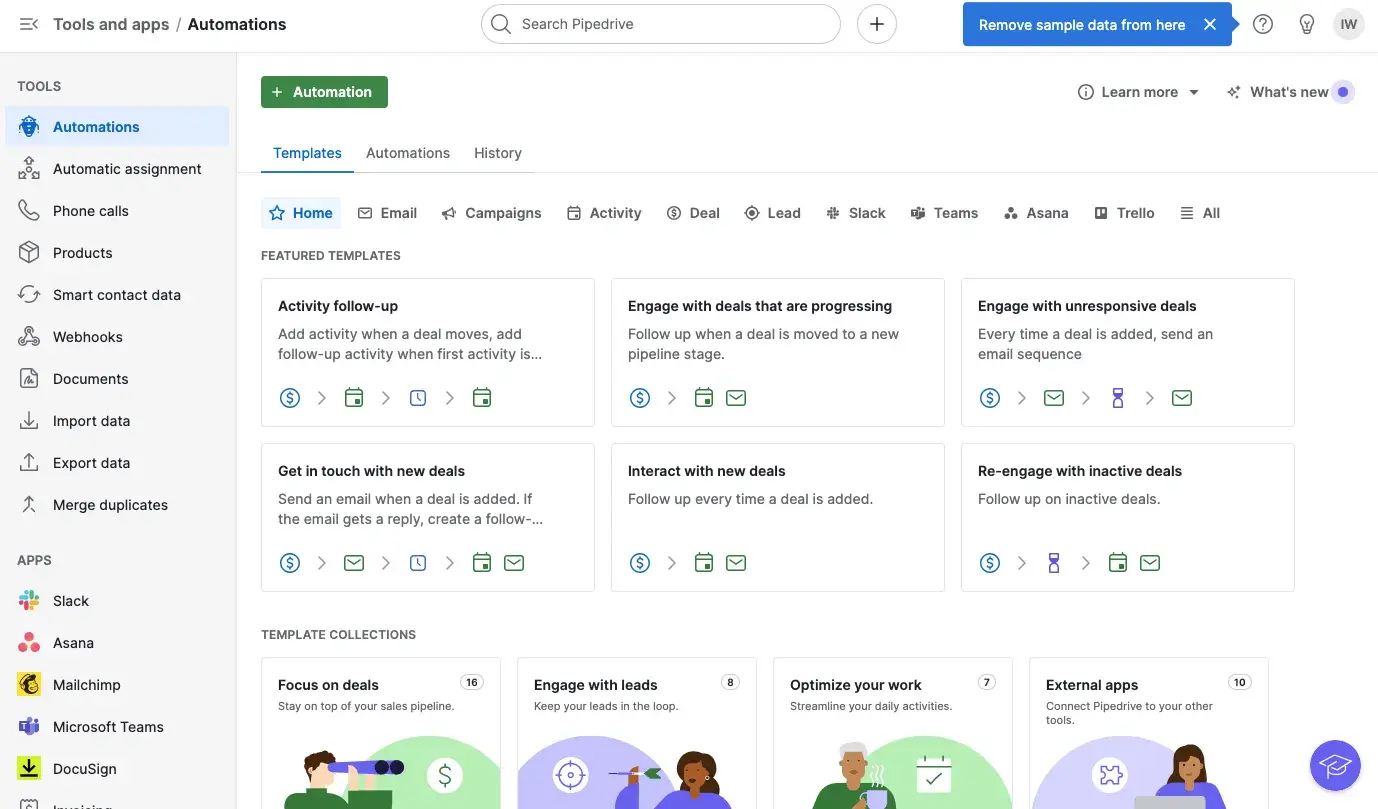
Task: Expand the Learn more dropdown
Action: [x=1138, y=91]
